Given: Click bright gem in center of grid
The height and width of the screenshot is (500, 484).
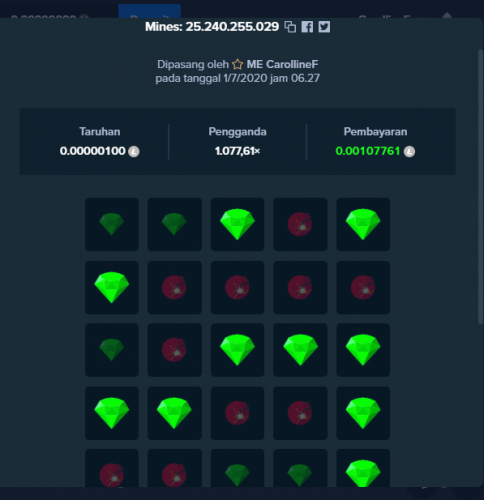Looking at the screenshot, I should pos(237,350).
